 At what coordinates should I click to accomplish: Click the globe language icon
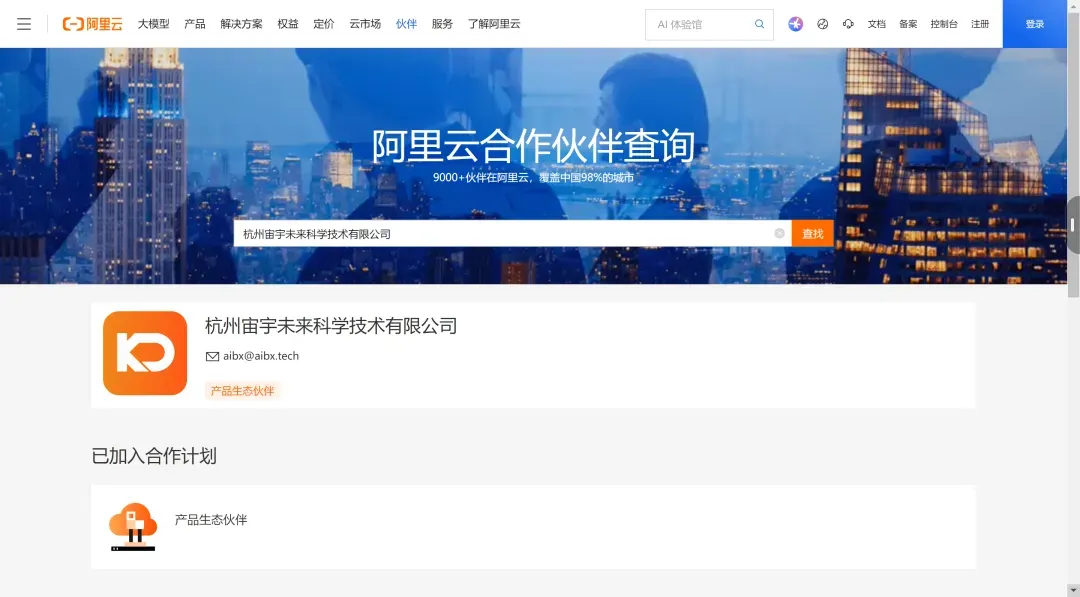click(822, 24)
